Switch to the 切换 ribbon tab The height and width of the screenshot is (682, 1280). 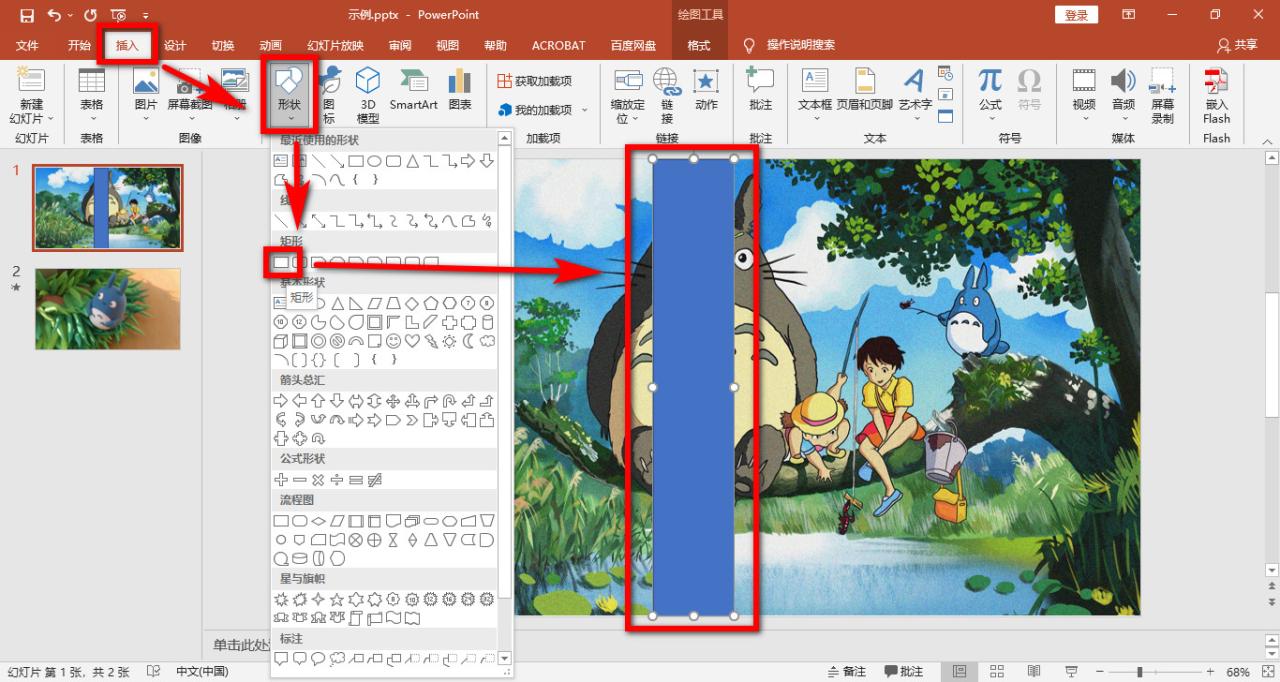pyautogui.click(x=222, y=45)
